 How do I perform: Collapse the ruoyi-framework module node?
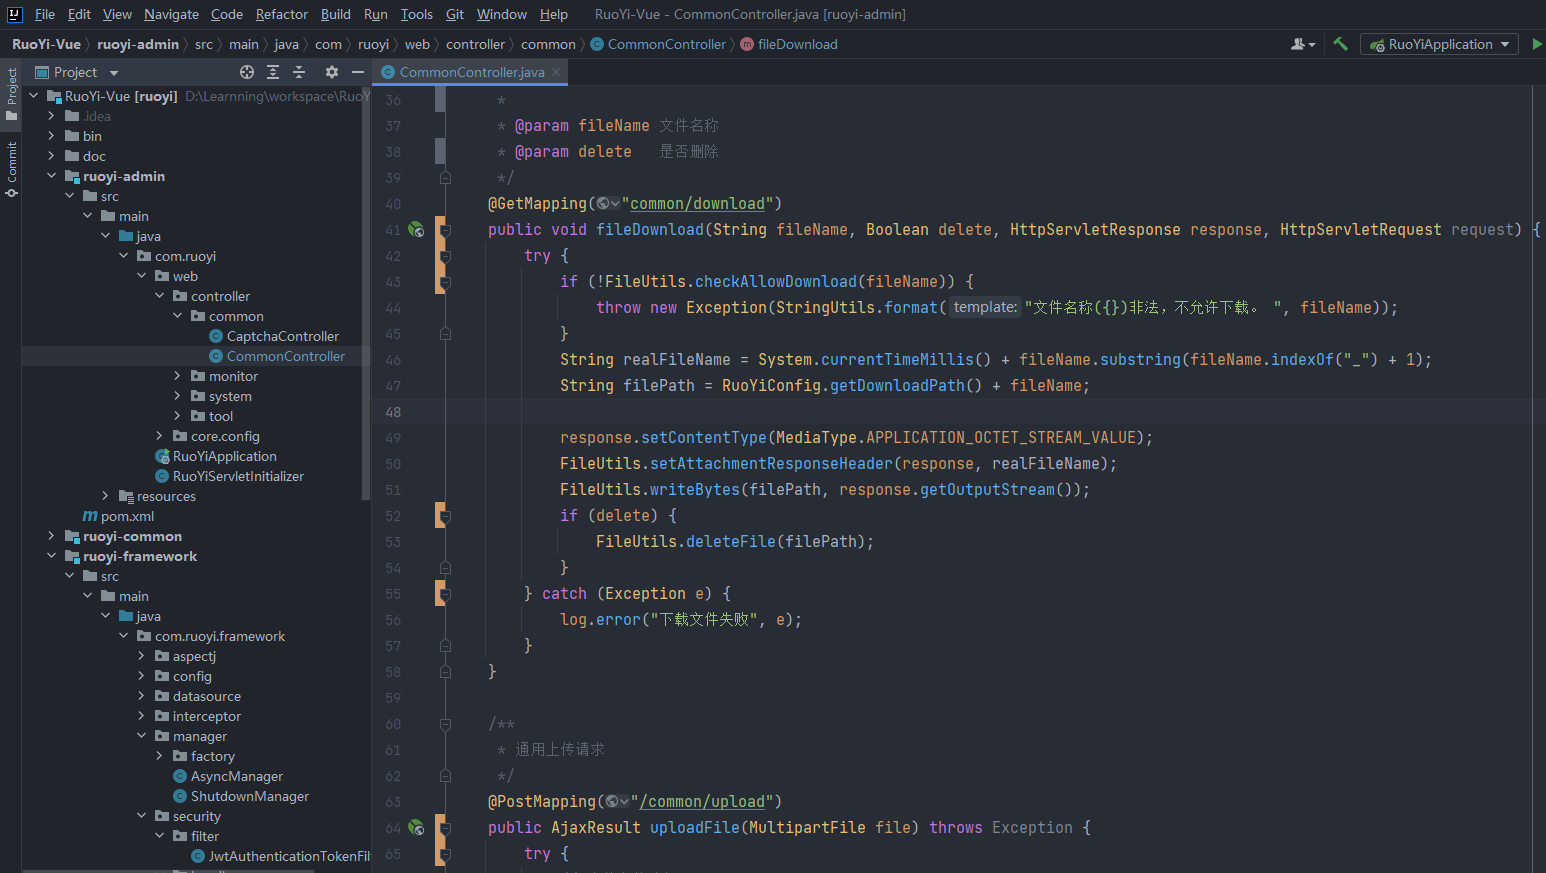(x=51, y=556)
